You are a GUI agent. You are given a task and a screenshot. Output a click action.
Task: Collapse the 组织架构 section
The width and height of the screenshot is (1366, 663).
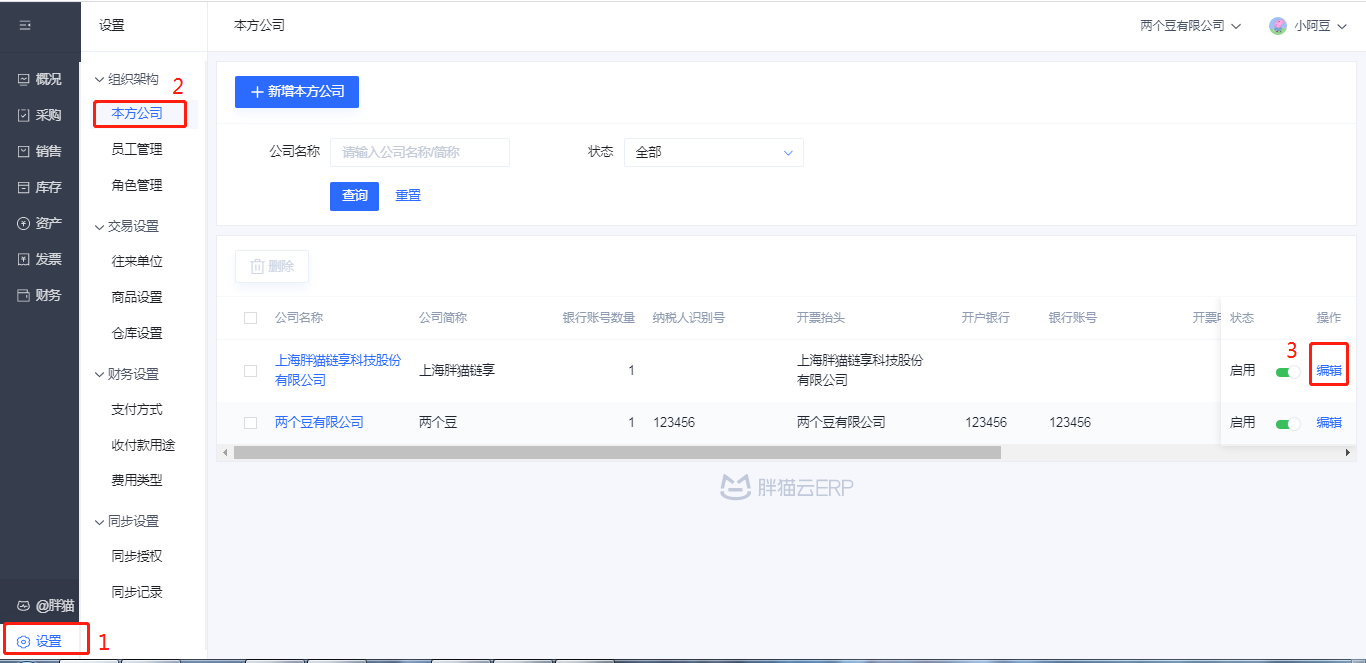coord(131,78)
